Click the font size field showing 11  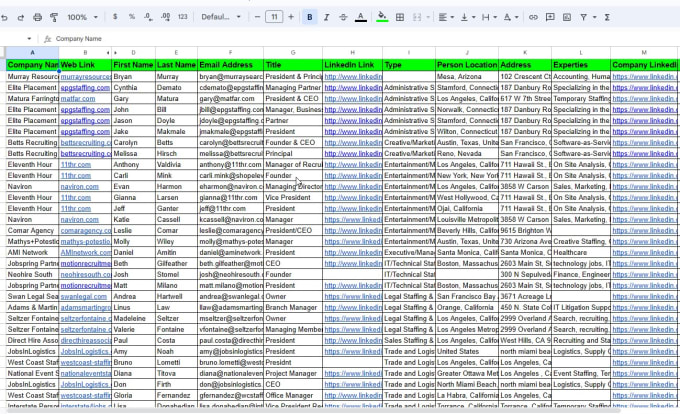point(274,17)
